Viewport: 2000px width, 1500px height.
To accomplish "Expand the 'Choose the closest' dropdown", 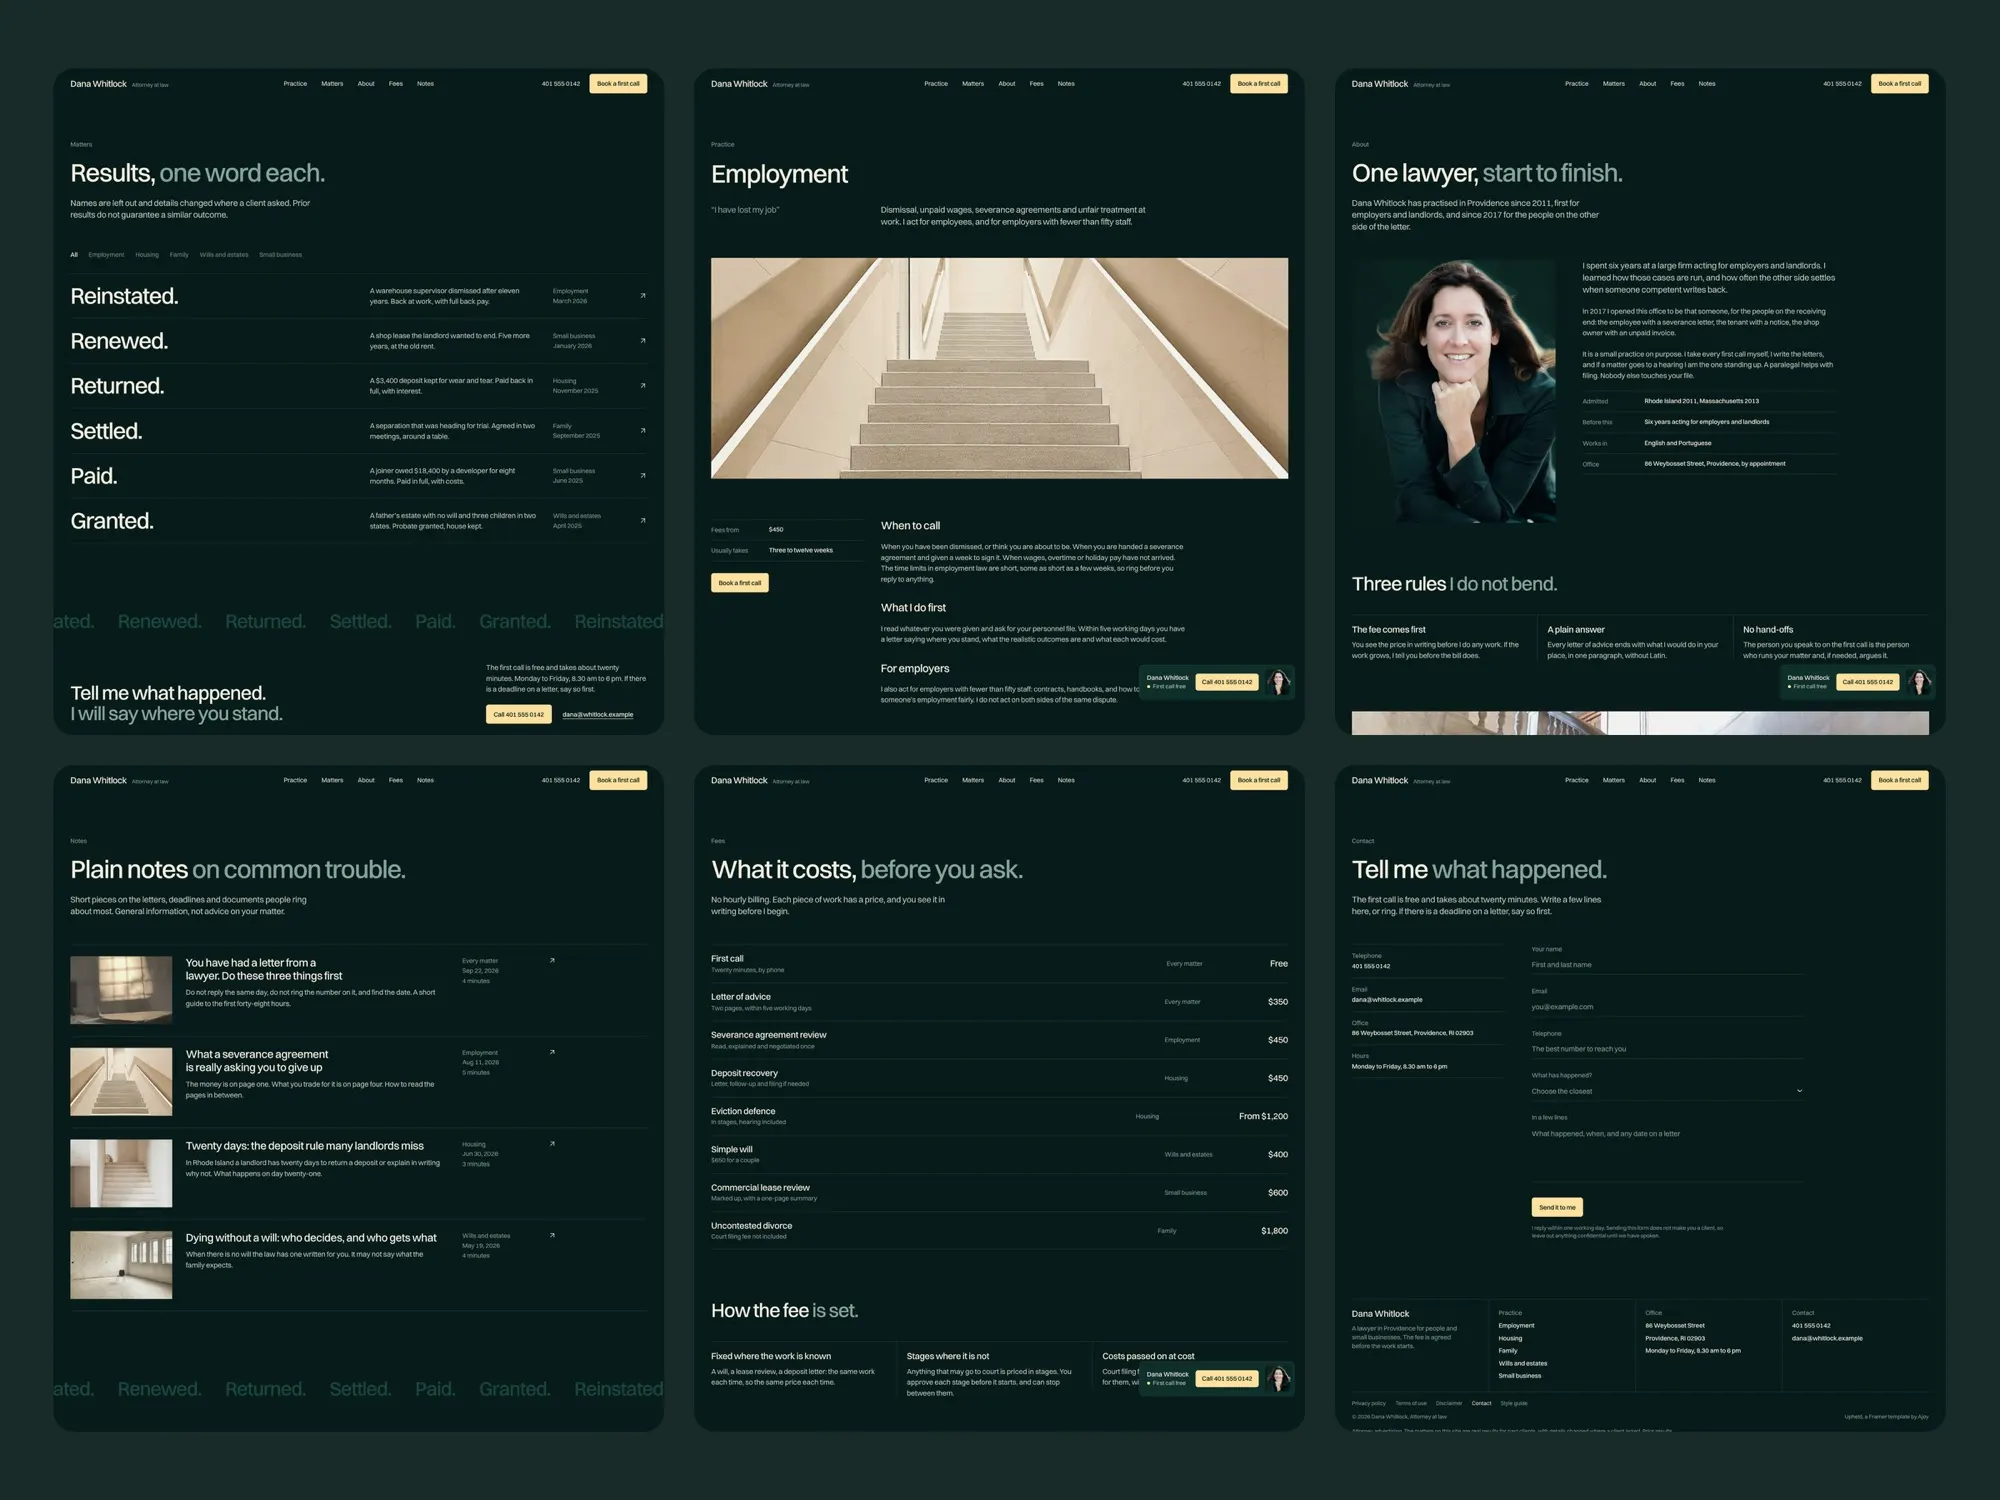I will click(x=1667, y=1091).
